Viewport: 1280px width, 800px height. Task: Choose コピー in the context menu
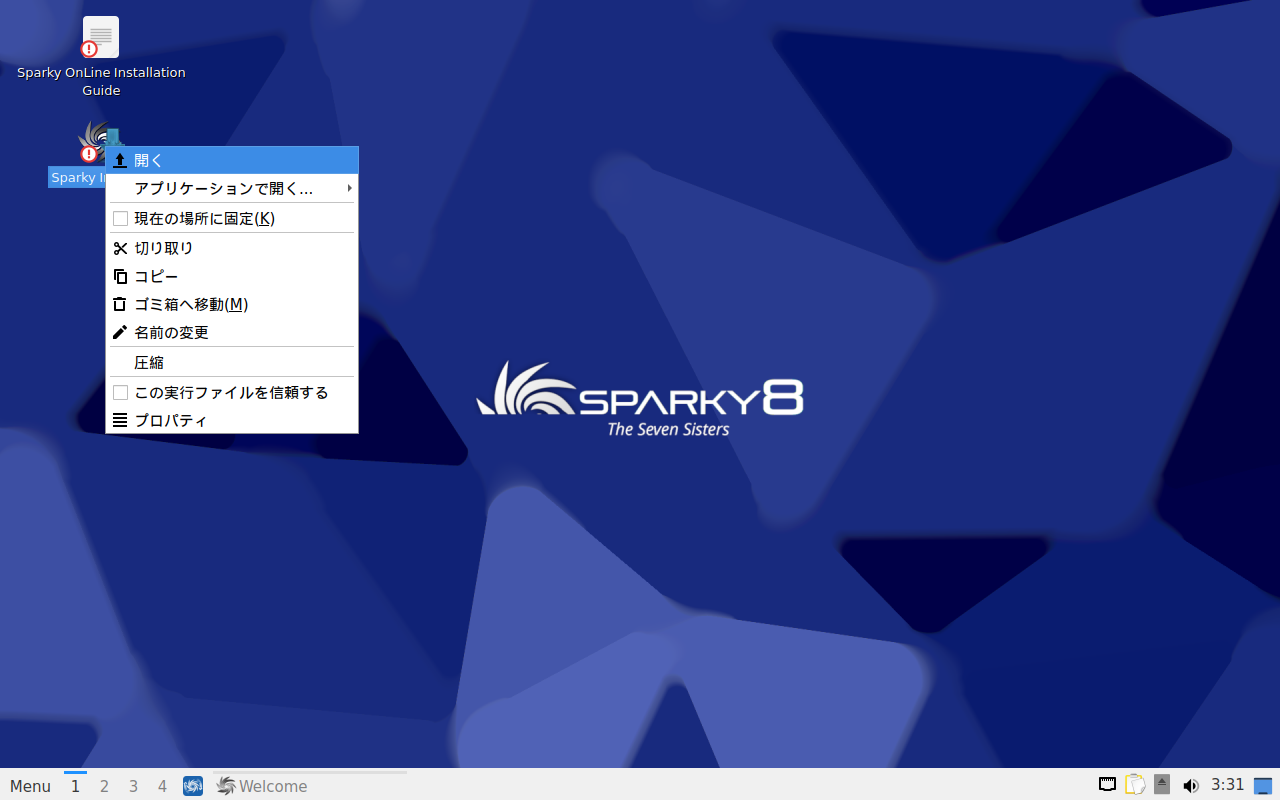click(232, 276)
